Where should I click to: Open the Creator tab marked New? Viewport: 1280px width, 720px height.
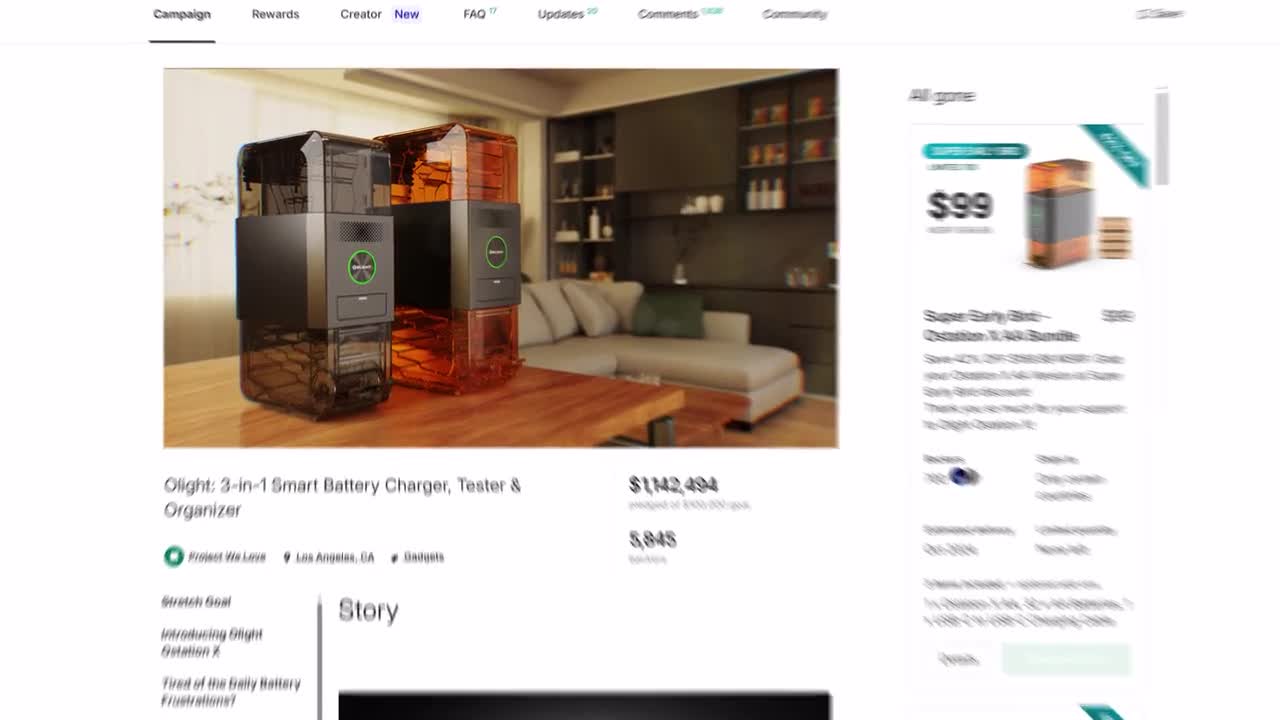[380, 14]
